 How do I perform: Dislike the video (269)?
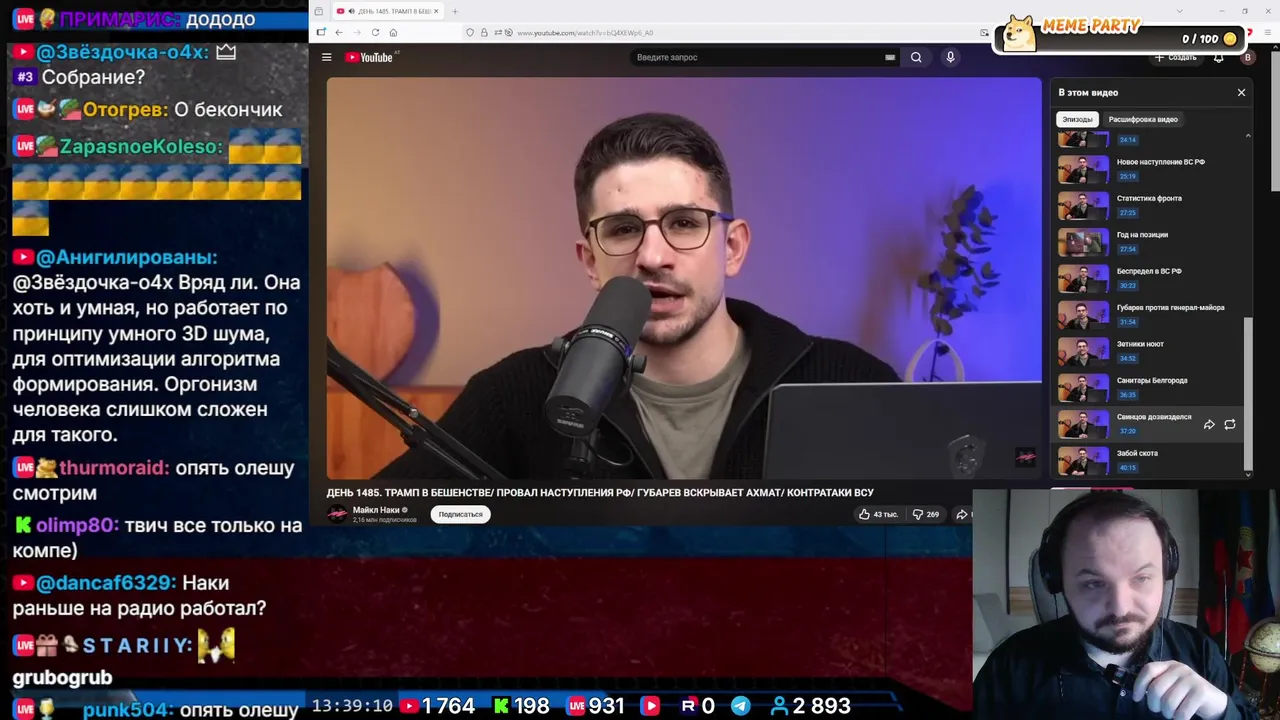[926, 514]
